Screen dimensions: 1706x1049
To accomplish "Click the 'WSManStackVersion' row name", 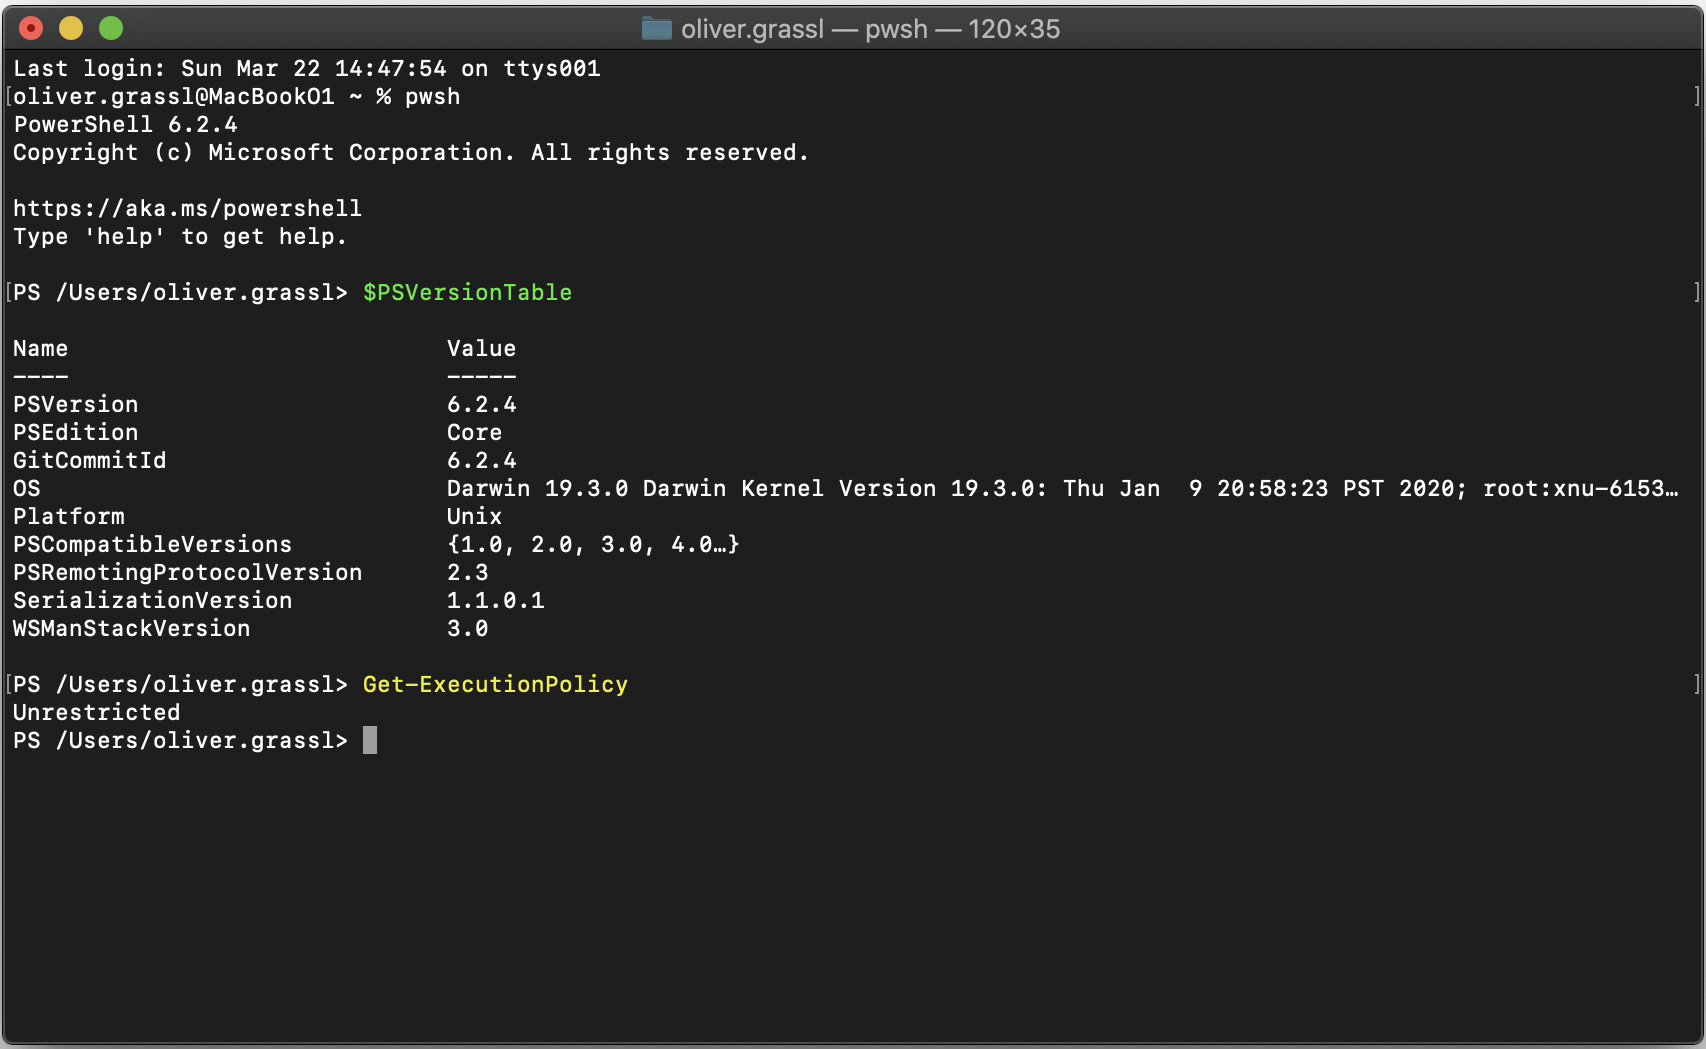I will (131, 629).
